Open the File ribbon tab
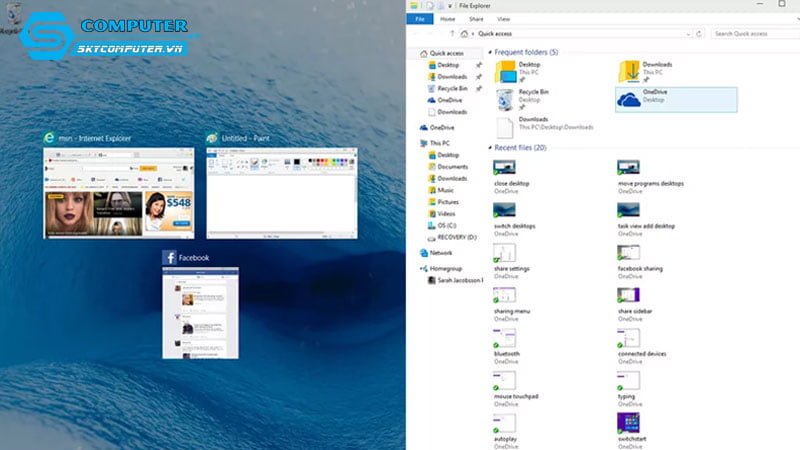The width and height of the screenshot is (800, 450). point(424,19)
